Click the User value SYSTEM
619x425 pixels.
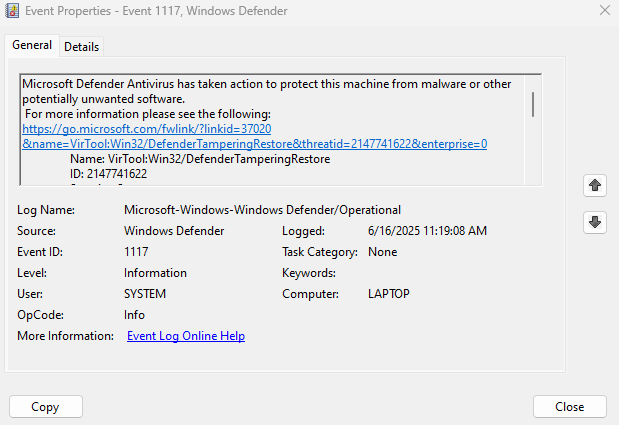point(145,294)
